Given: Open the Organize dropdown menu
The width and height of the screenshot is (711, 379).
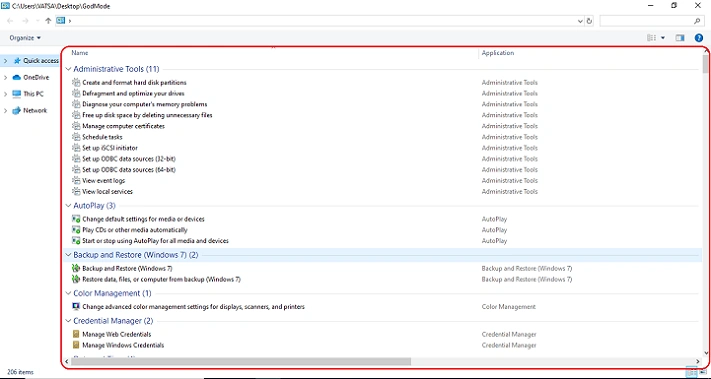Looking at the screenshot, I should [x=25, y=38].
